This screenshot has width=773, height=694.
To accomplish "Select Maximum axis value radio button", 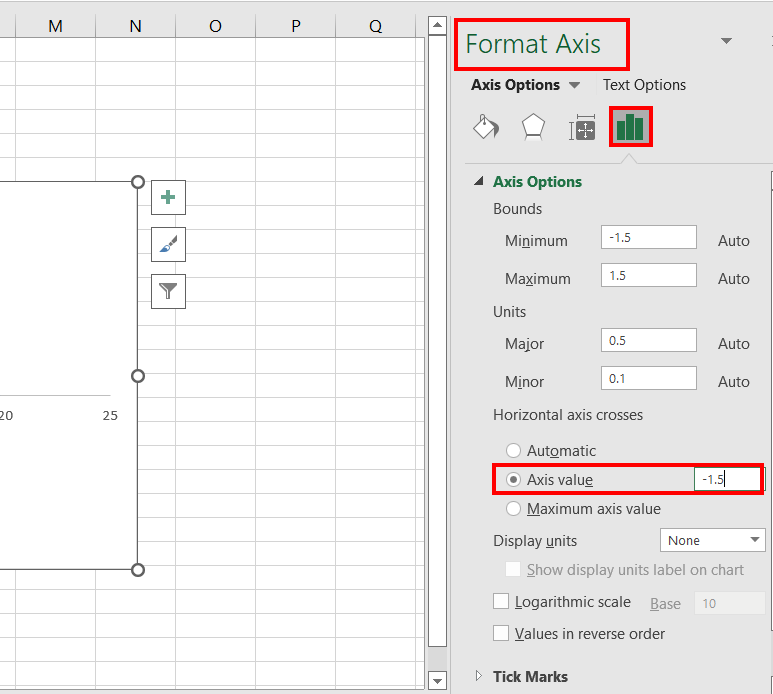I will [x=513, y=509].
